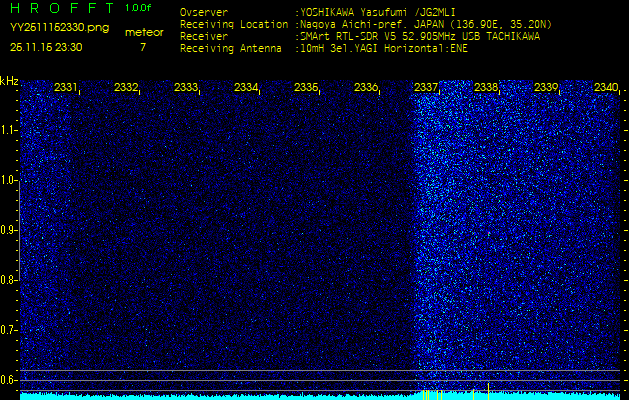Click the tallest yellow meteor marker below 2338
This screenshot has height=400, width=629.
(488, 392)
